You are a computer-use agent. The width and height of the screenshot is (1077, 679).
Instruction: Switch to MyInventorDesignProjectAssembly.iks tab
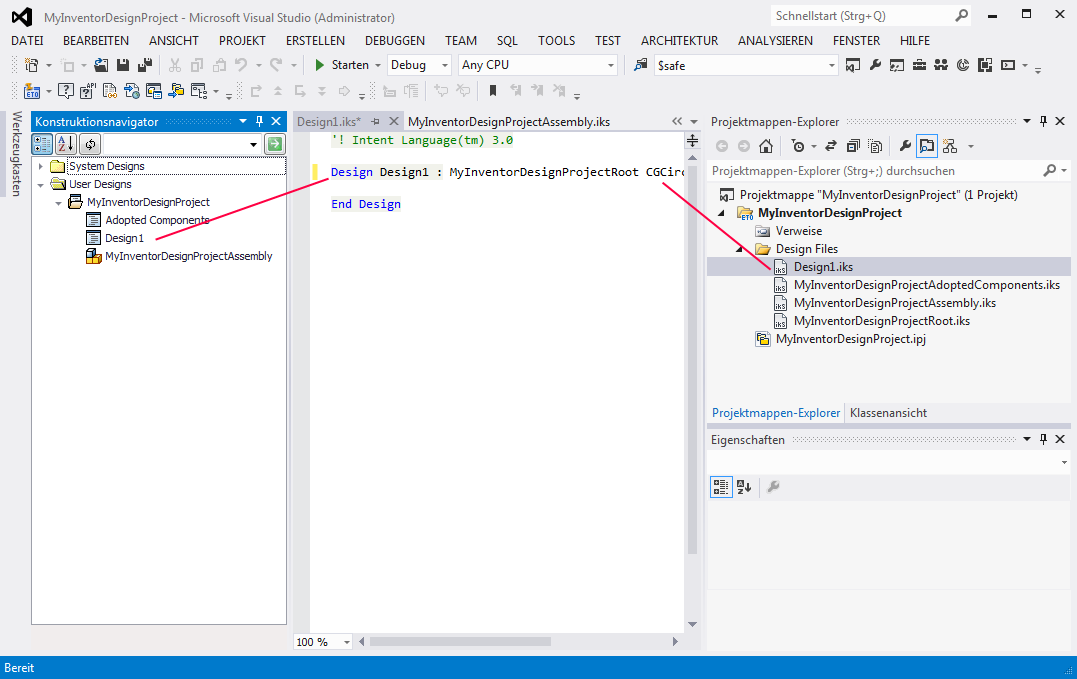(509, 122)
